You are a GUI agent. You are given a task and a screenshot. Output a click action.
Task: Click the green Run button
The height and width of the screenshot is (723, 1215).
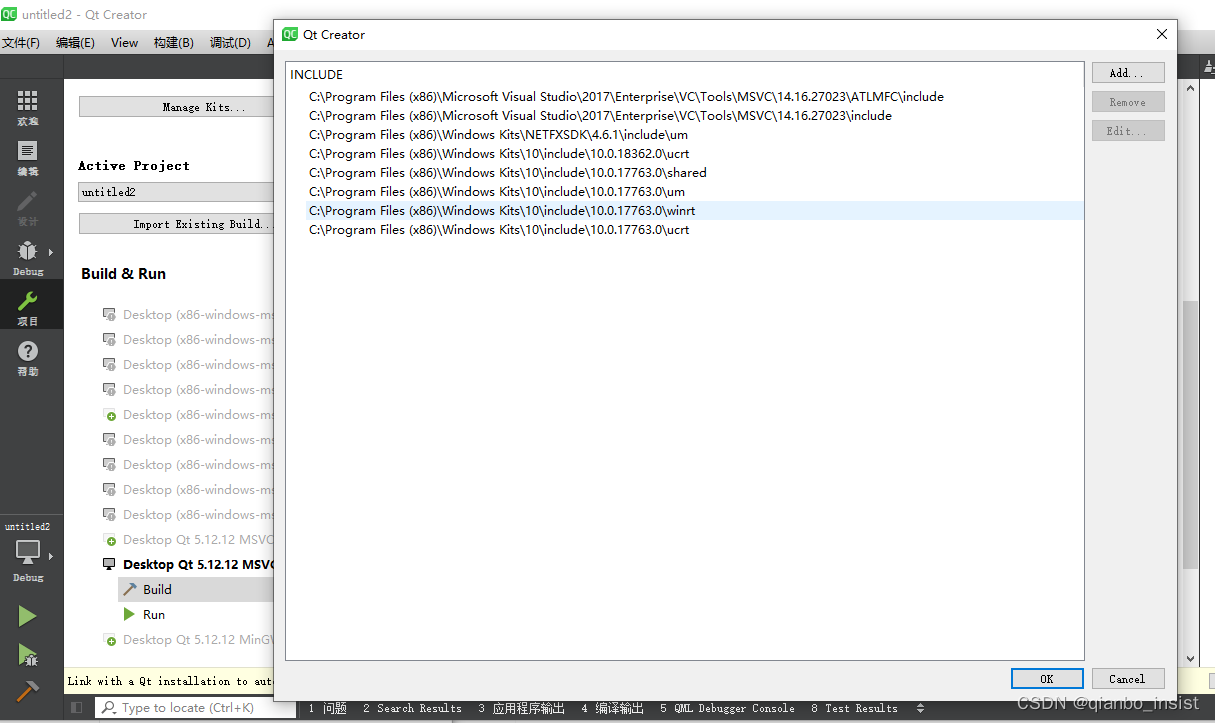(28, 617)
